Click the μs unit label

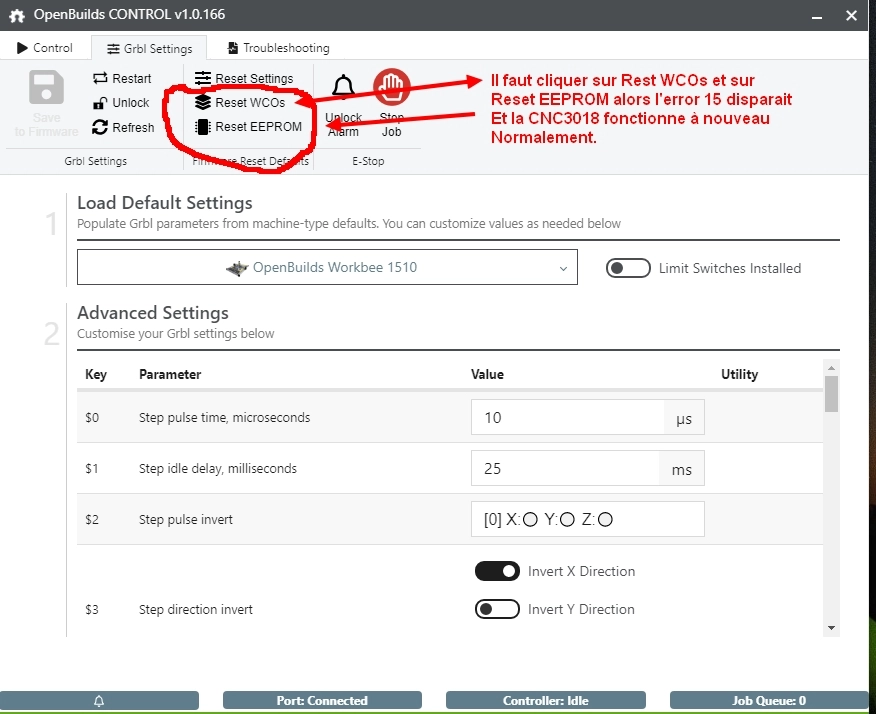tap(684, 418)
